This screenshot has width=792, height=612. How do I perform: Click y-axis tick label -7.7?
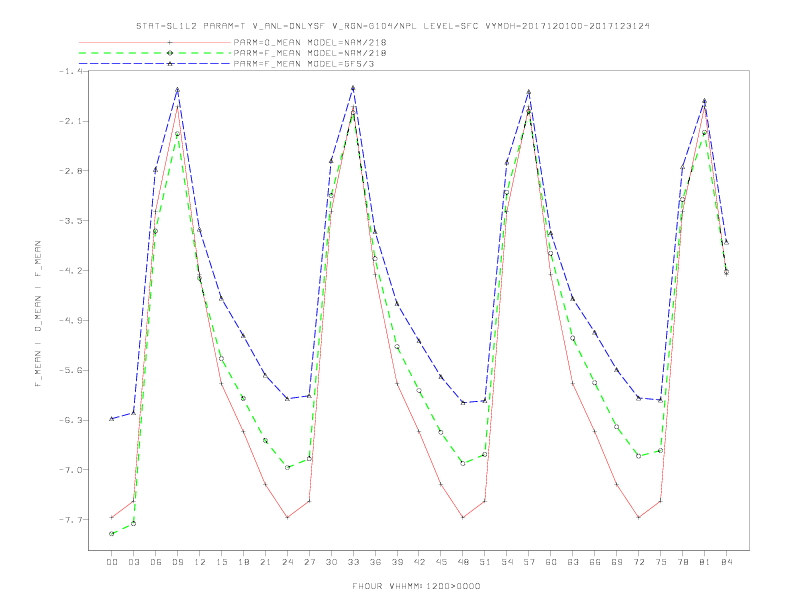pos(71,520)
